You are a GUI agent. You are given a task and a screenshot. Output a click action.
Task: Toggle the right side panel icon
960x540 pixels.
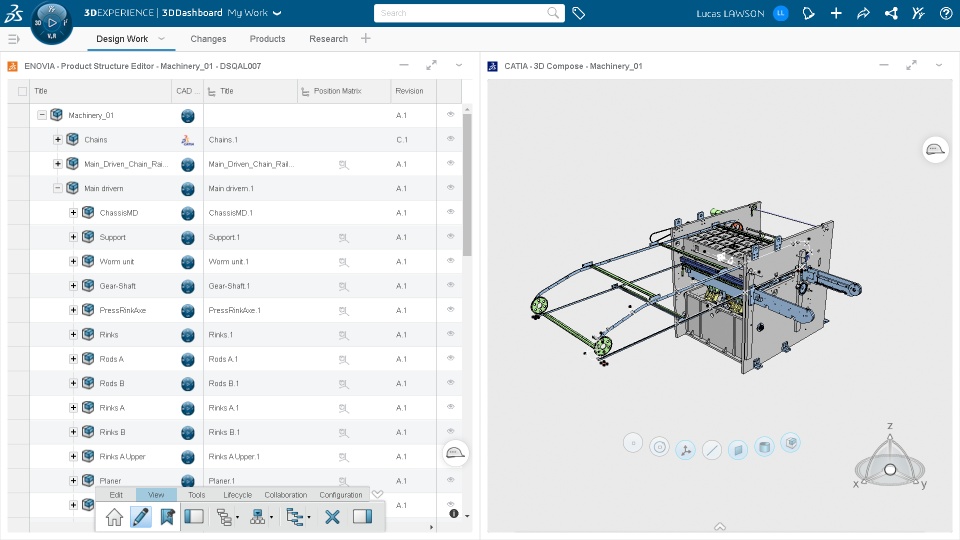tap(362, 517)
